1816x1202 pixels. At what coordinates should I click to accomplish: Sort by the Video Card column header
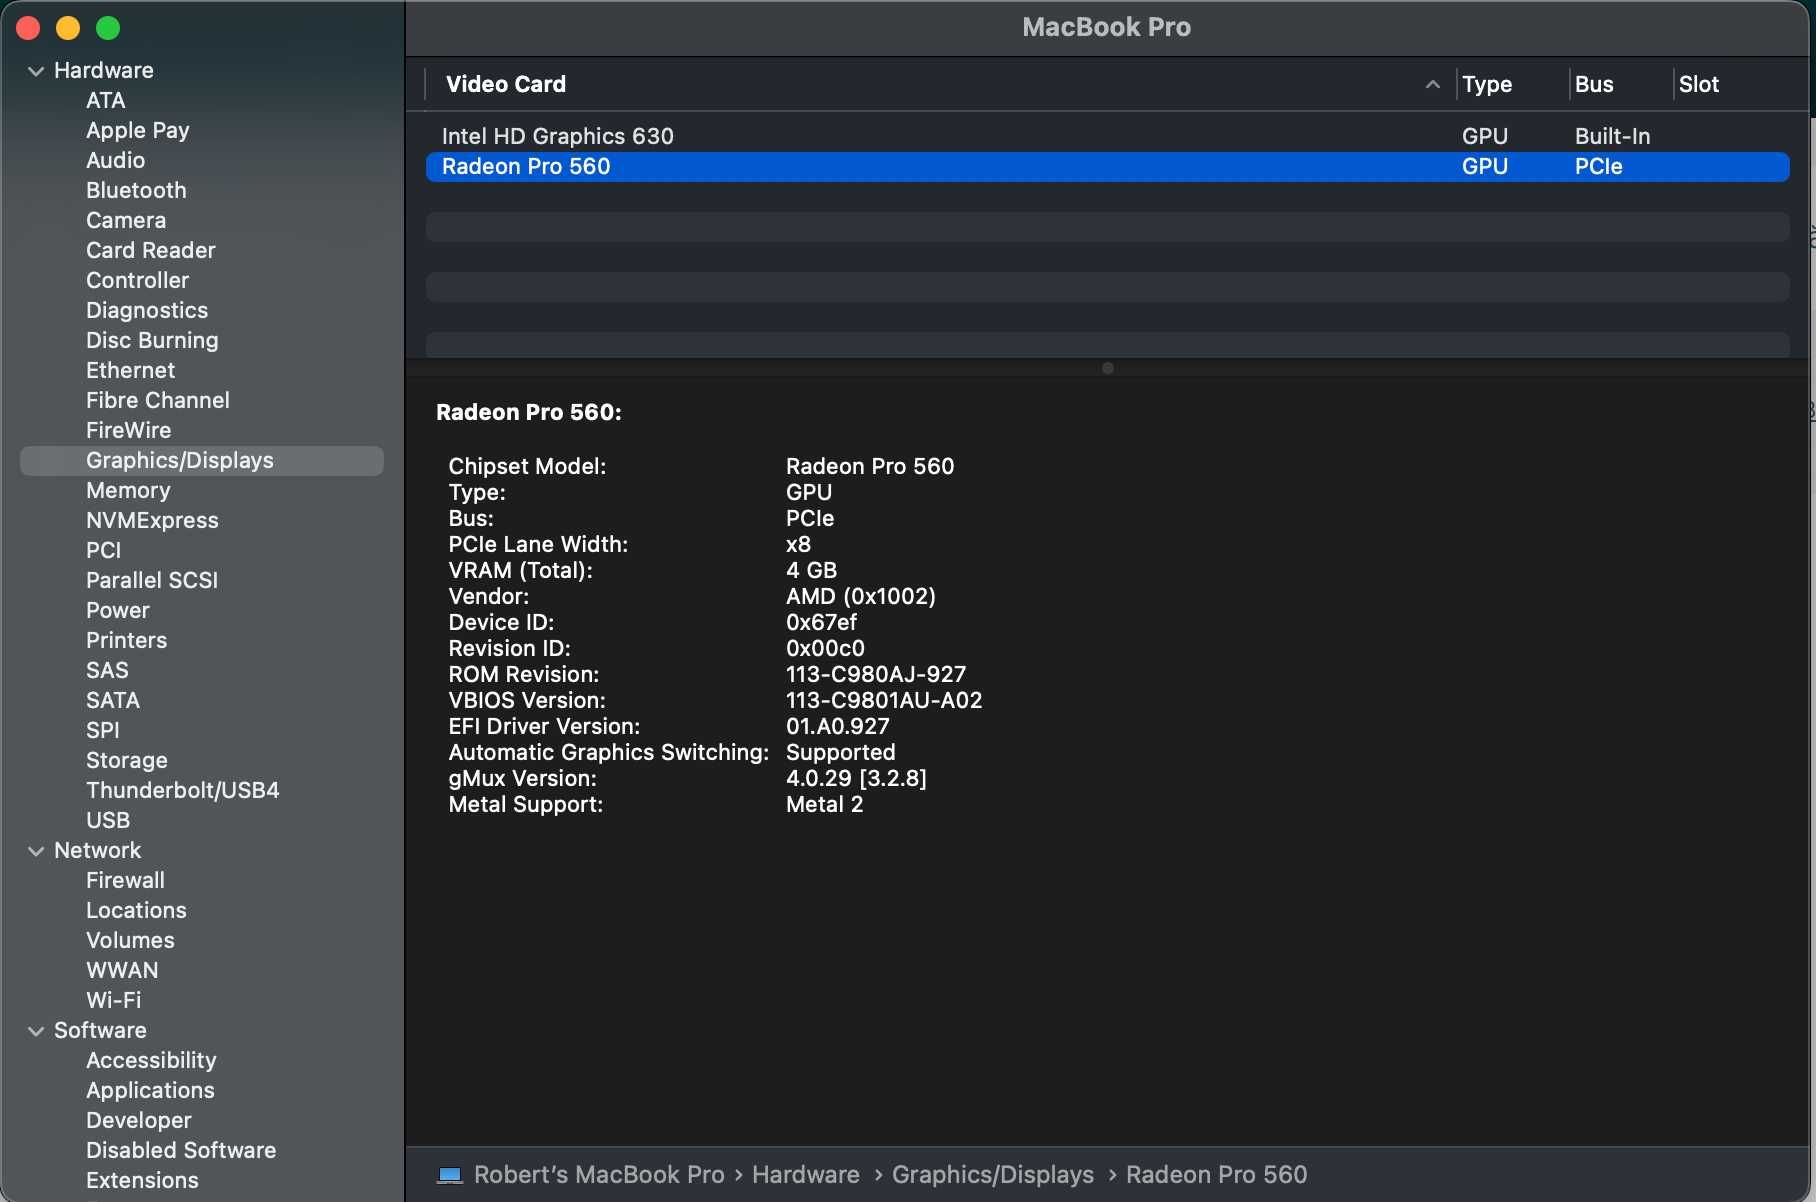click(506, 85)
